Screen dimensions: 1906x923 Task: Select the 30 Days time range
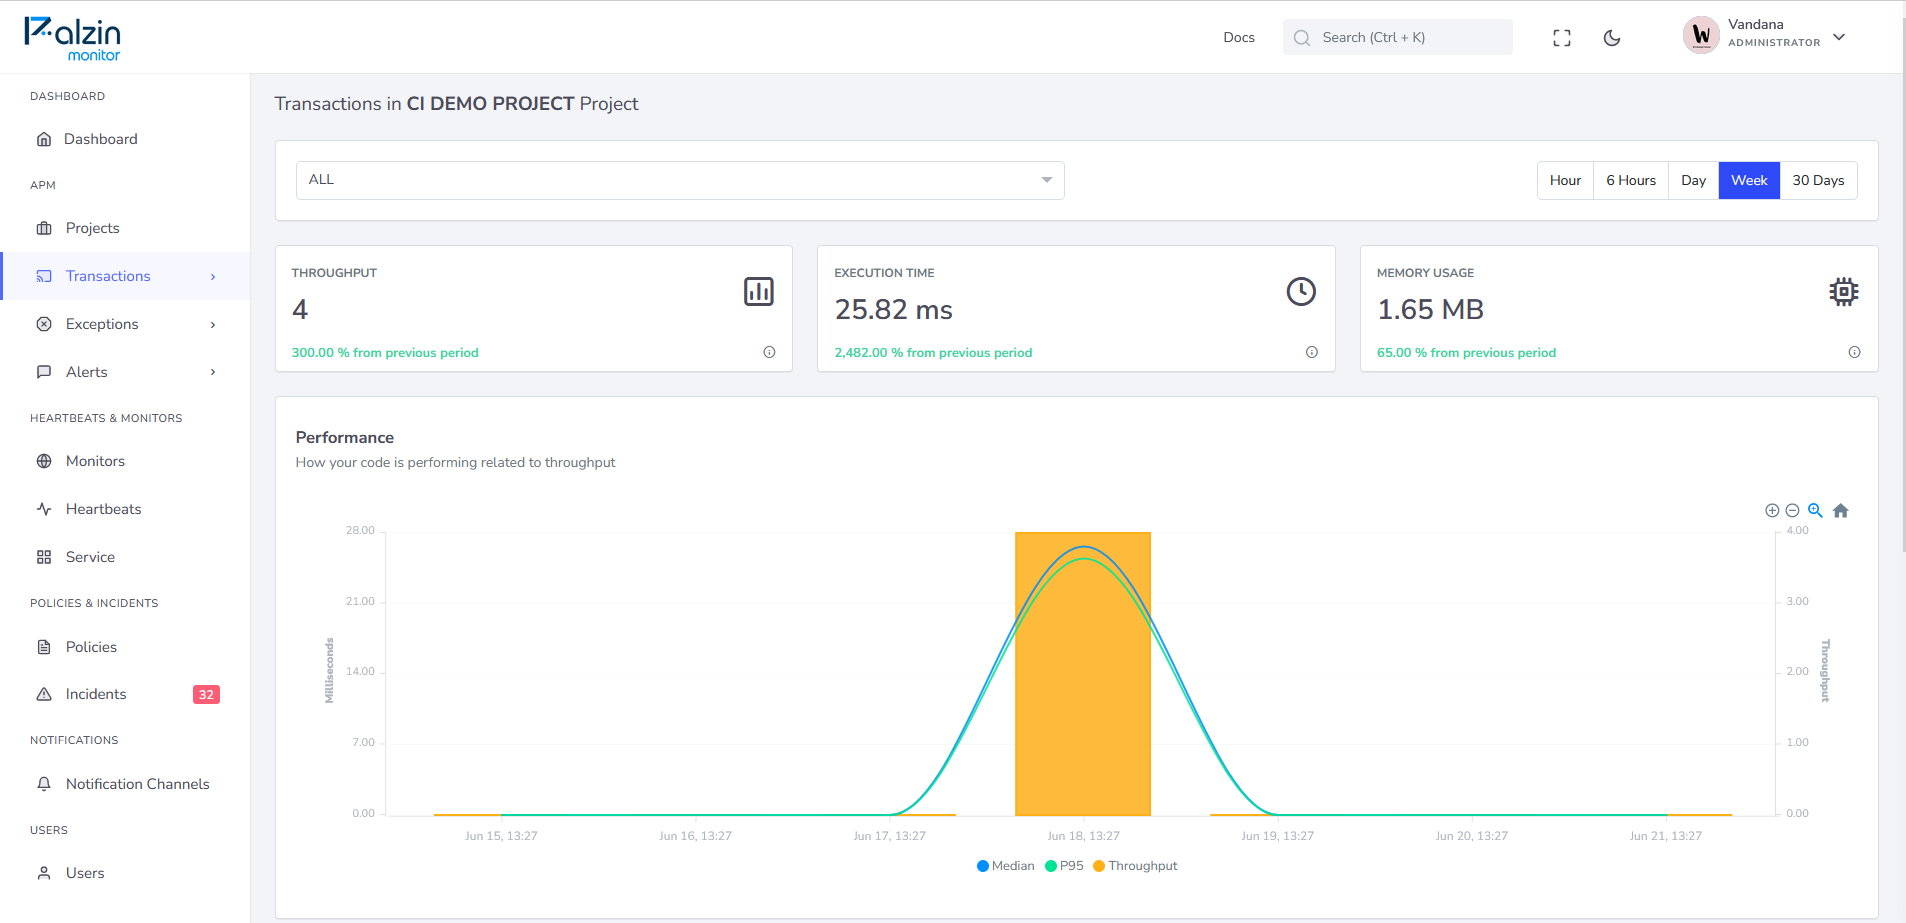(x=1818, y=181)
